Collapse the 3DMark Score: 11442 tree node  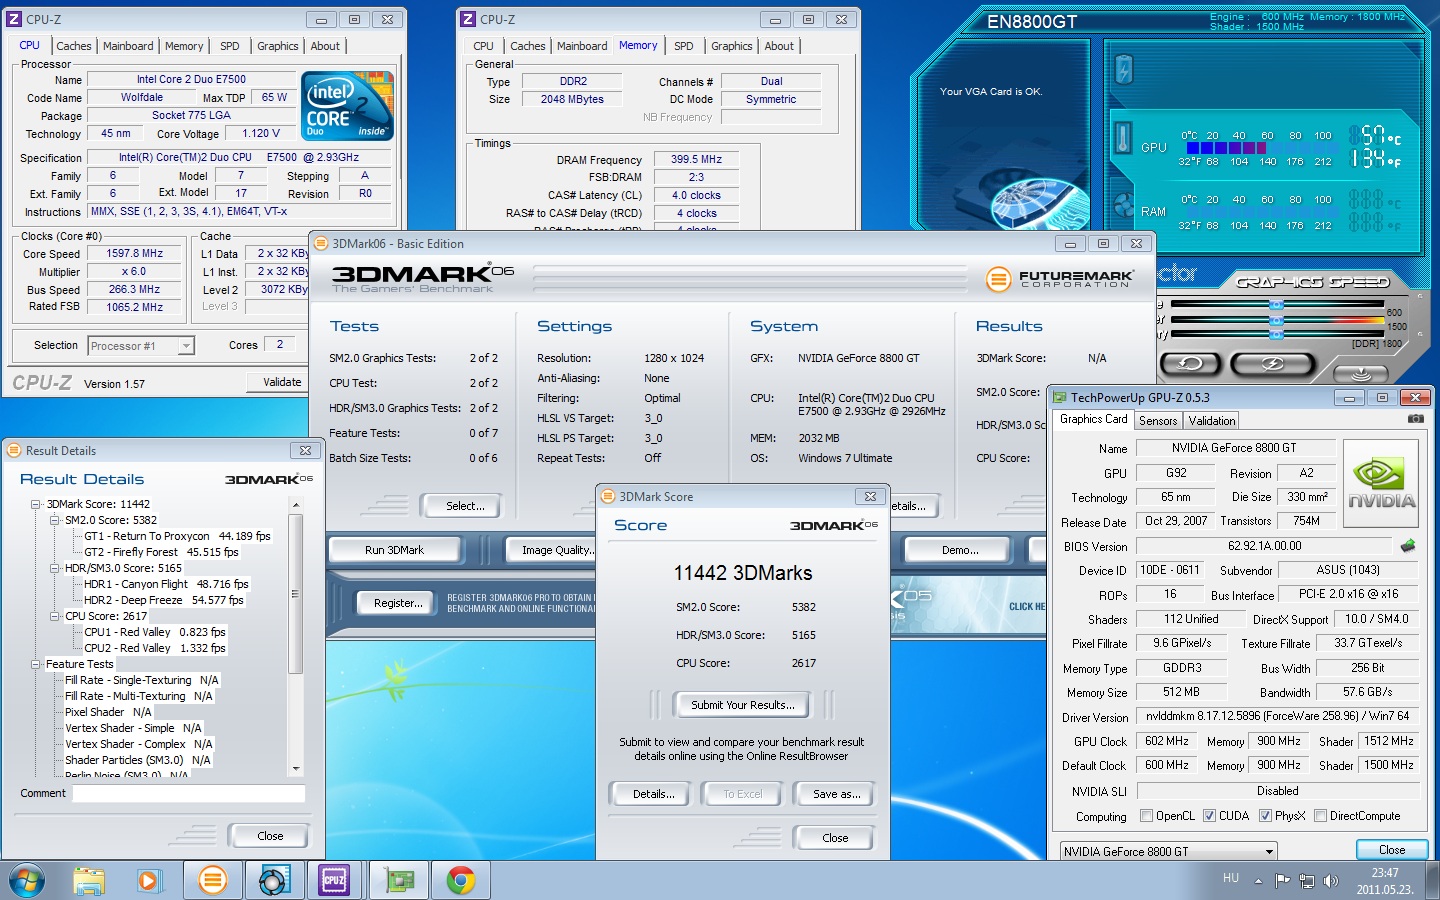pyautogui.click(x=36, y=505)
